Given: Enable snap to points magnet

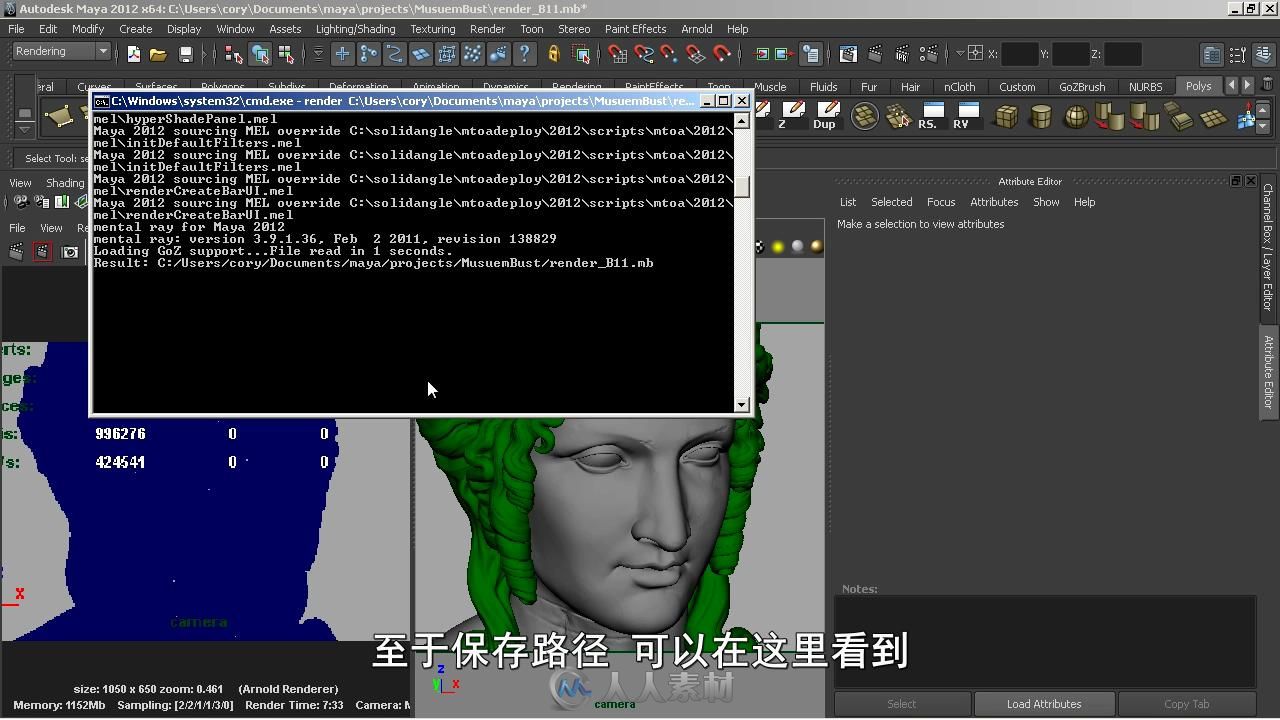Looking at the screenshot, I should tap(669, 54).
